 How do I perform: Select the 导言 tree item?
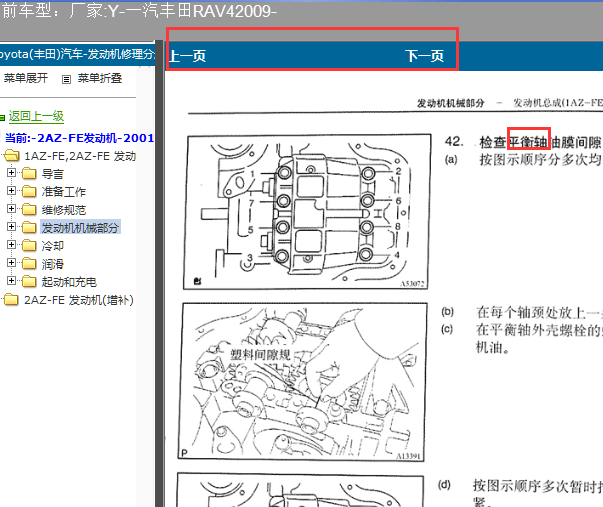point(52,174)
